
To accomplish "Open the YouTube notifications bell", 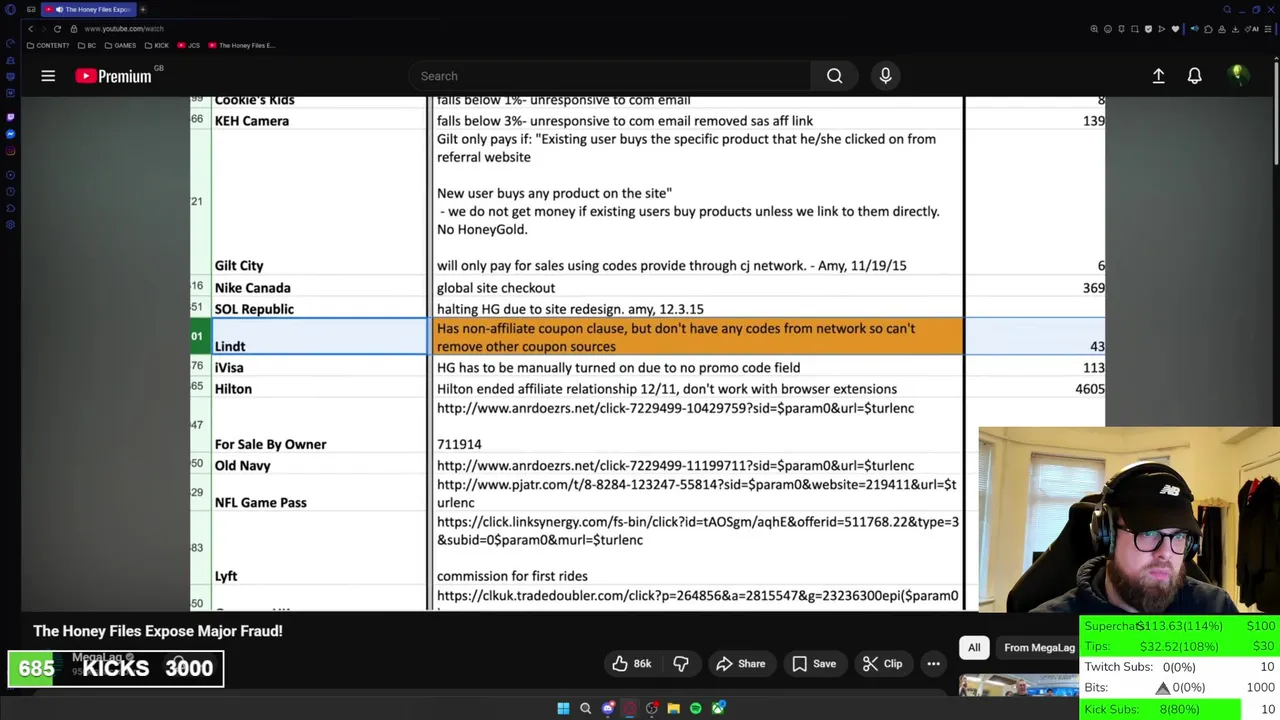I will point(1194,76).
